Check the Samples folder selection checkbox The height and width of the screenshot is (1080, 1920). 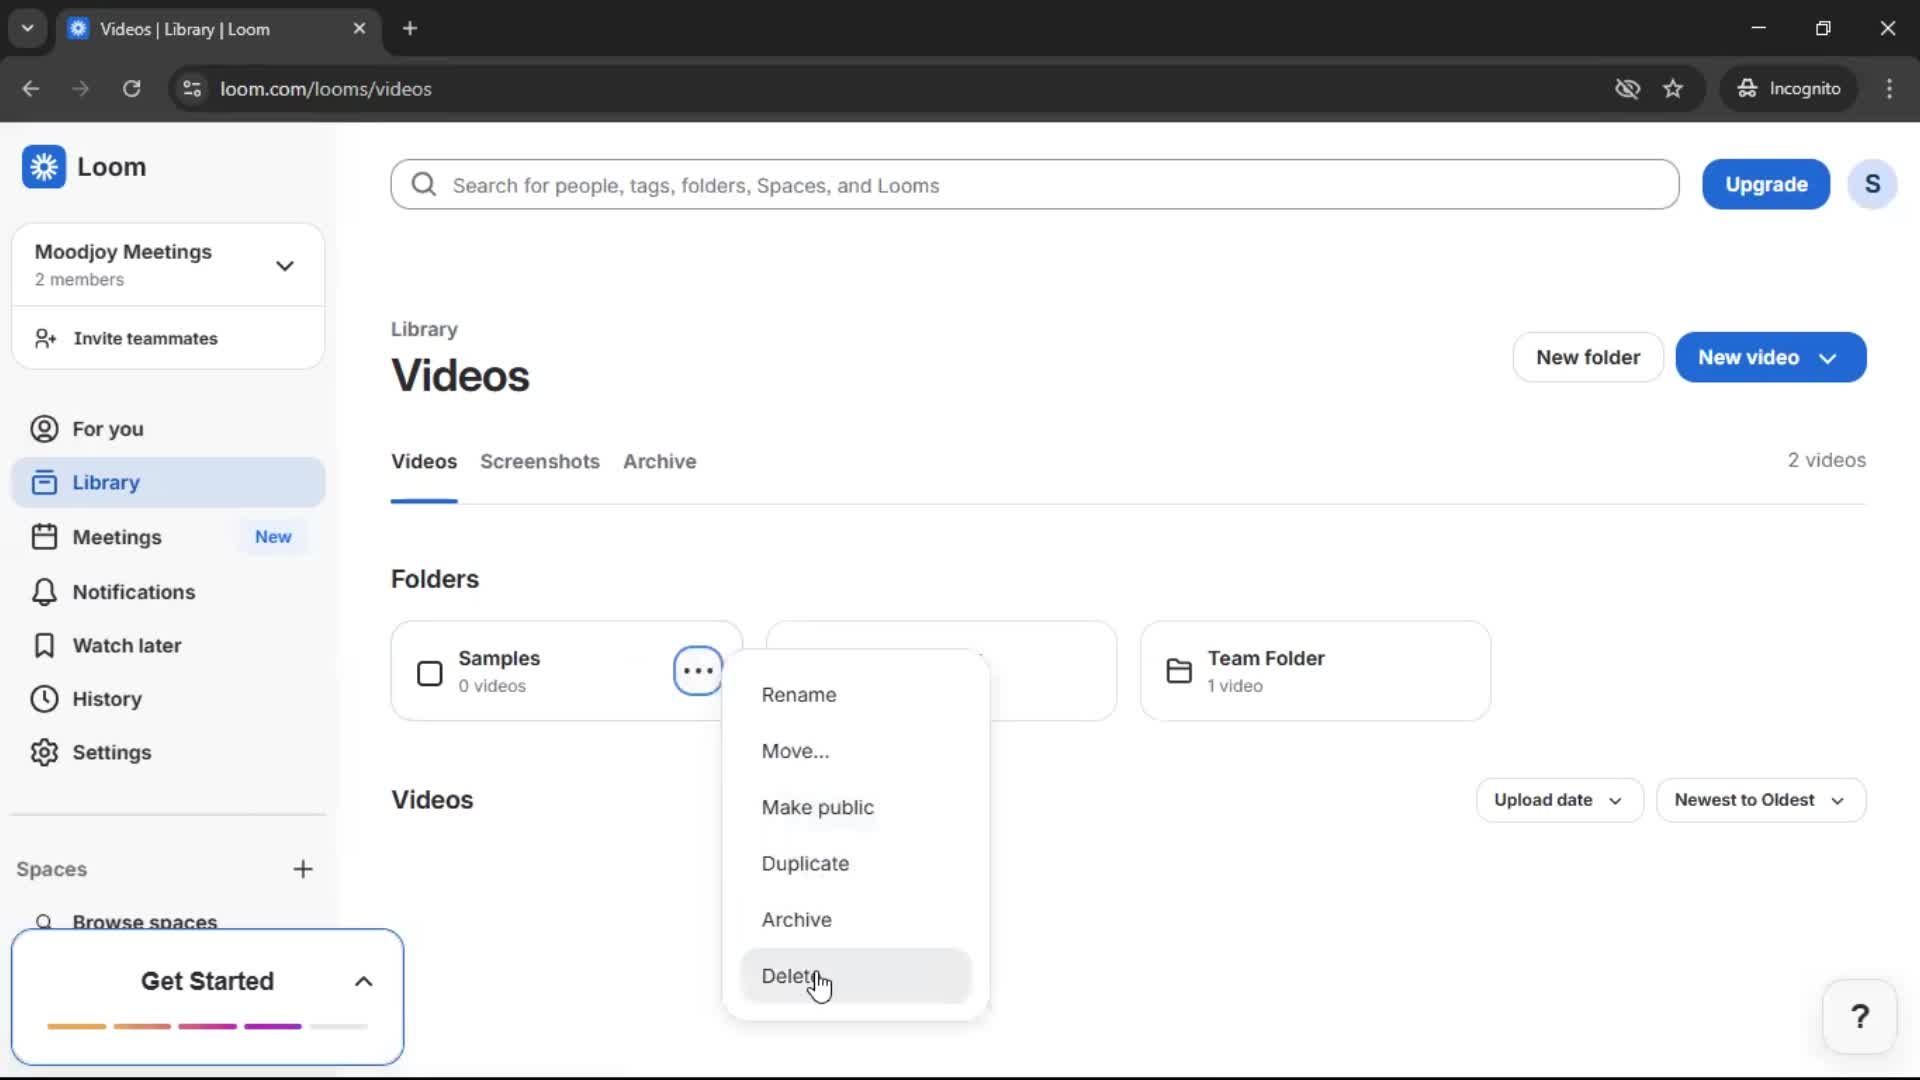click(429, 674)
